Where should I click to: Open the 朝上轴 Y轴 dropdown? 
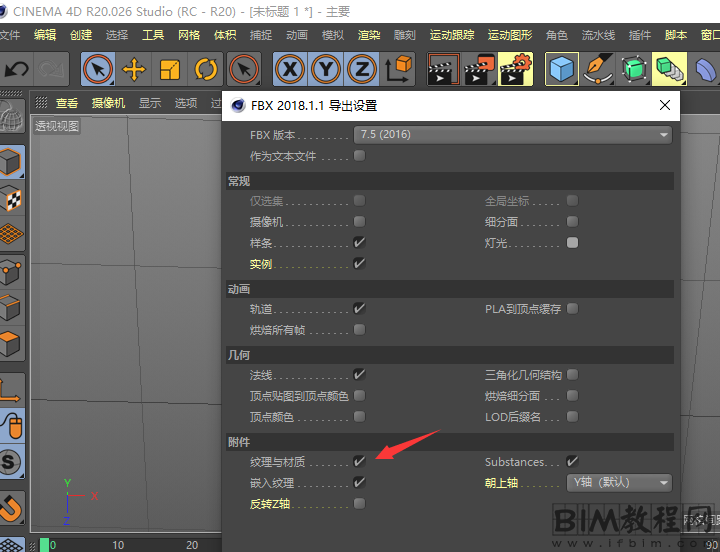(x=619, y=483)
